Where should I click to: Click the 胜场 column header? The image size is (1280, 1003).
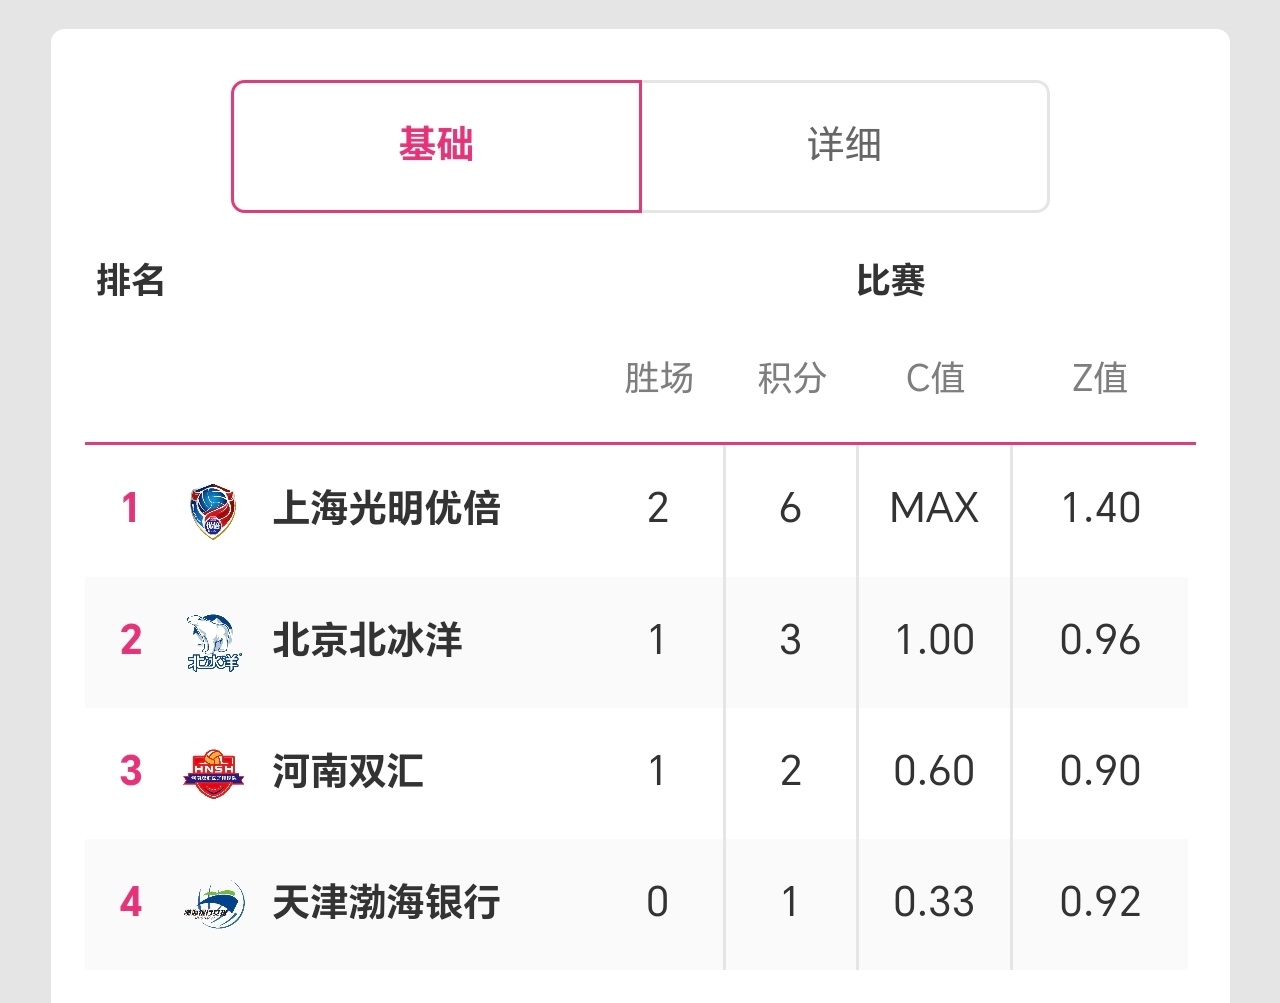click(658, 378)
